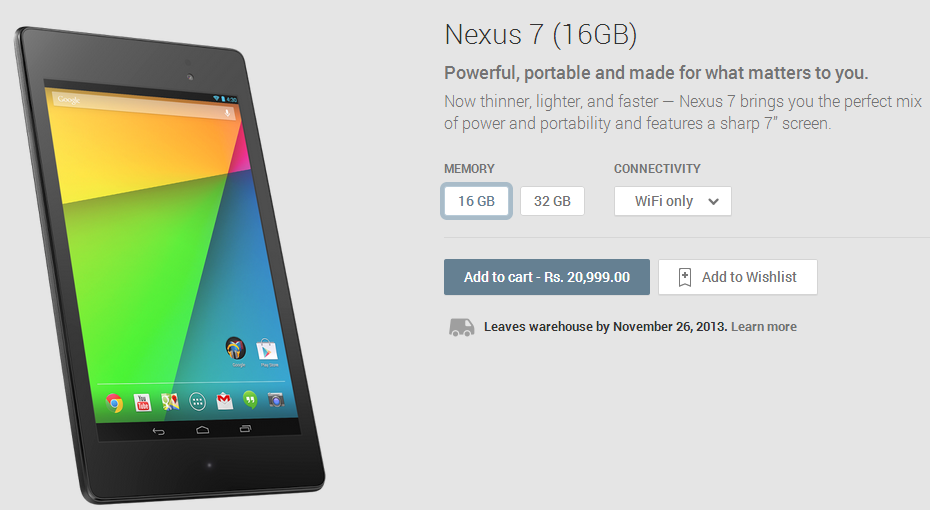Click the Play Store icon on the tablet
Viewport: 930px width, 510px height.
point(267,350)
